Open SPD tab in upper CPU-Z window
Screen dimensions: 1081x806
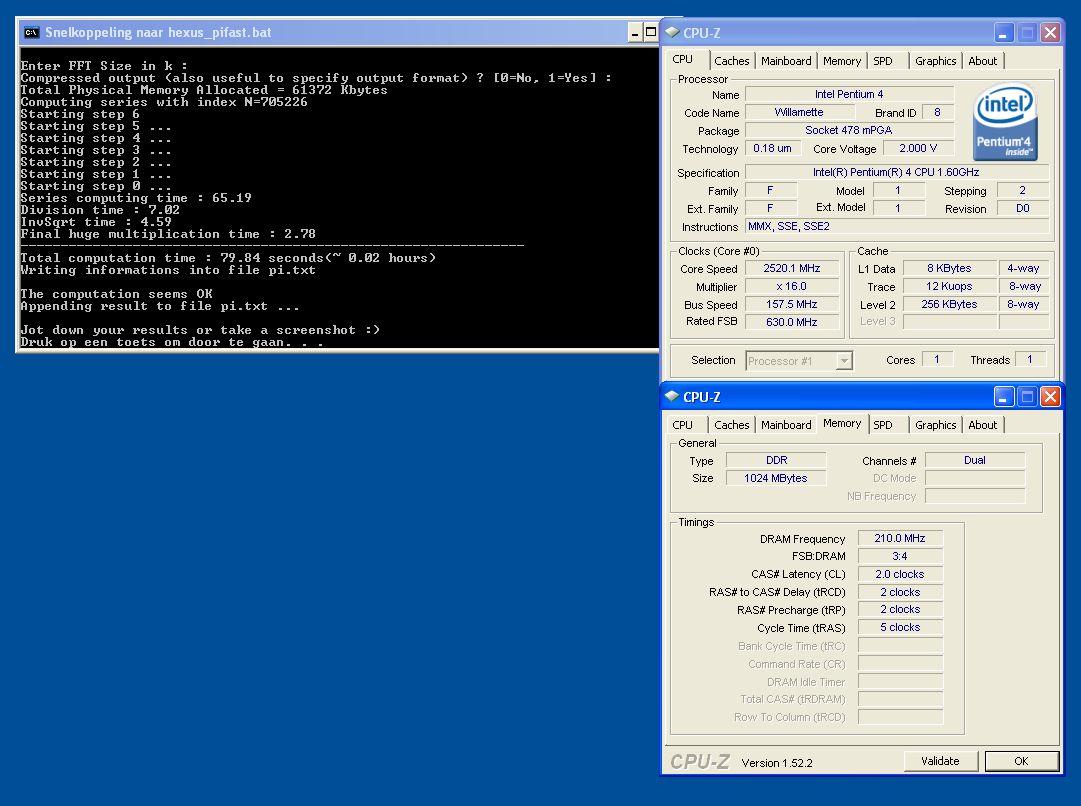[882, 61]
